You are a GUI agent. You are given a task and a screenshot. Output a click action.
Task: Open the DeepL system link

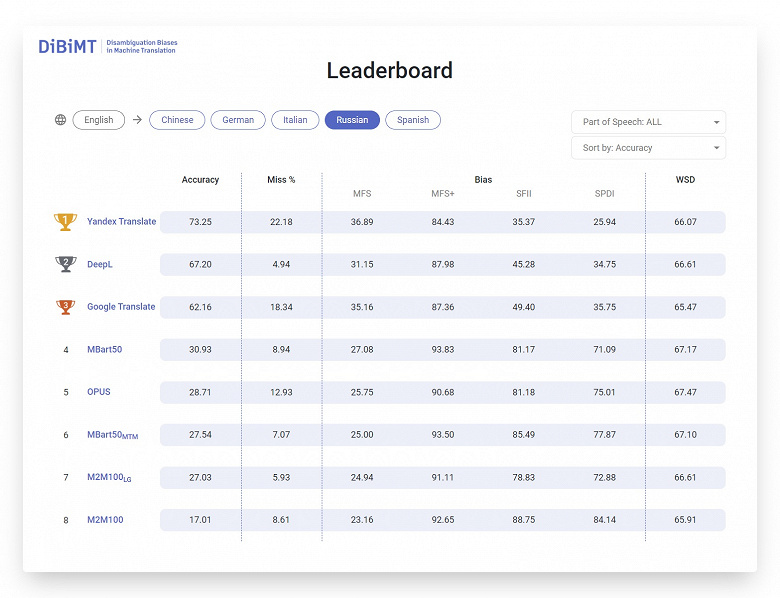pyautogui.click(x=99, y=264)
